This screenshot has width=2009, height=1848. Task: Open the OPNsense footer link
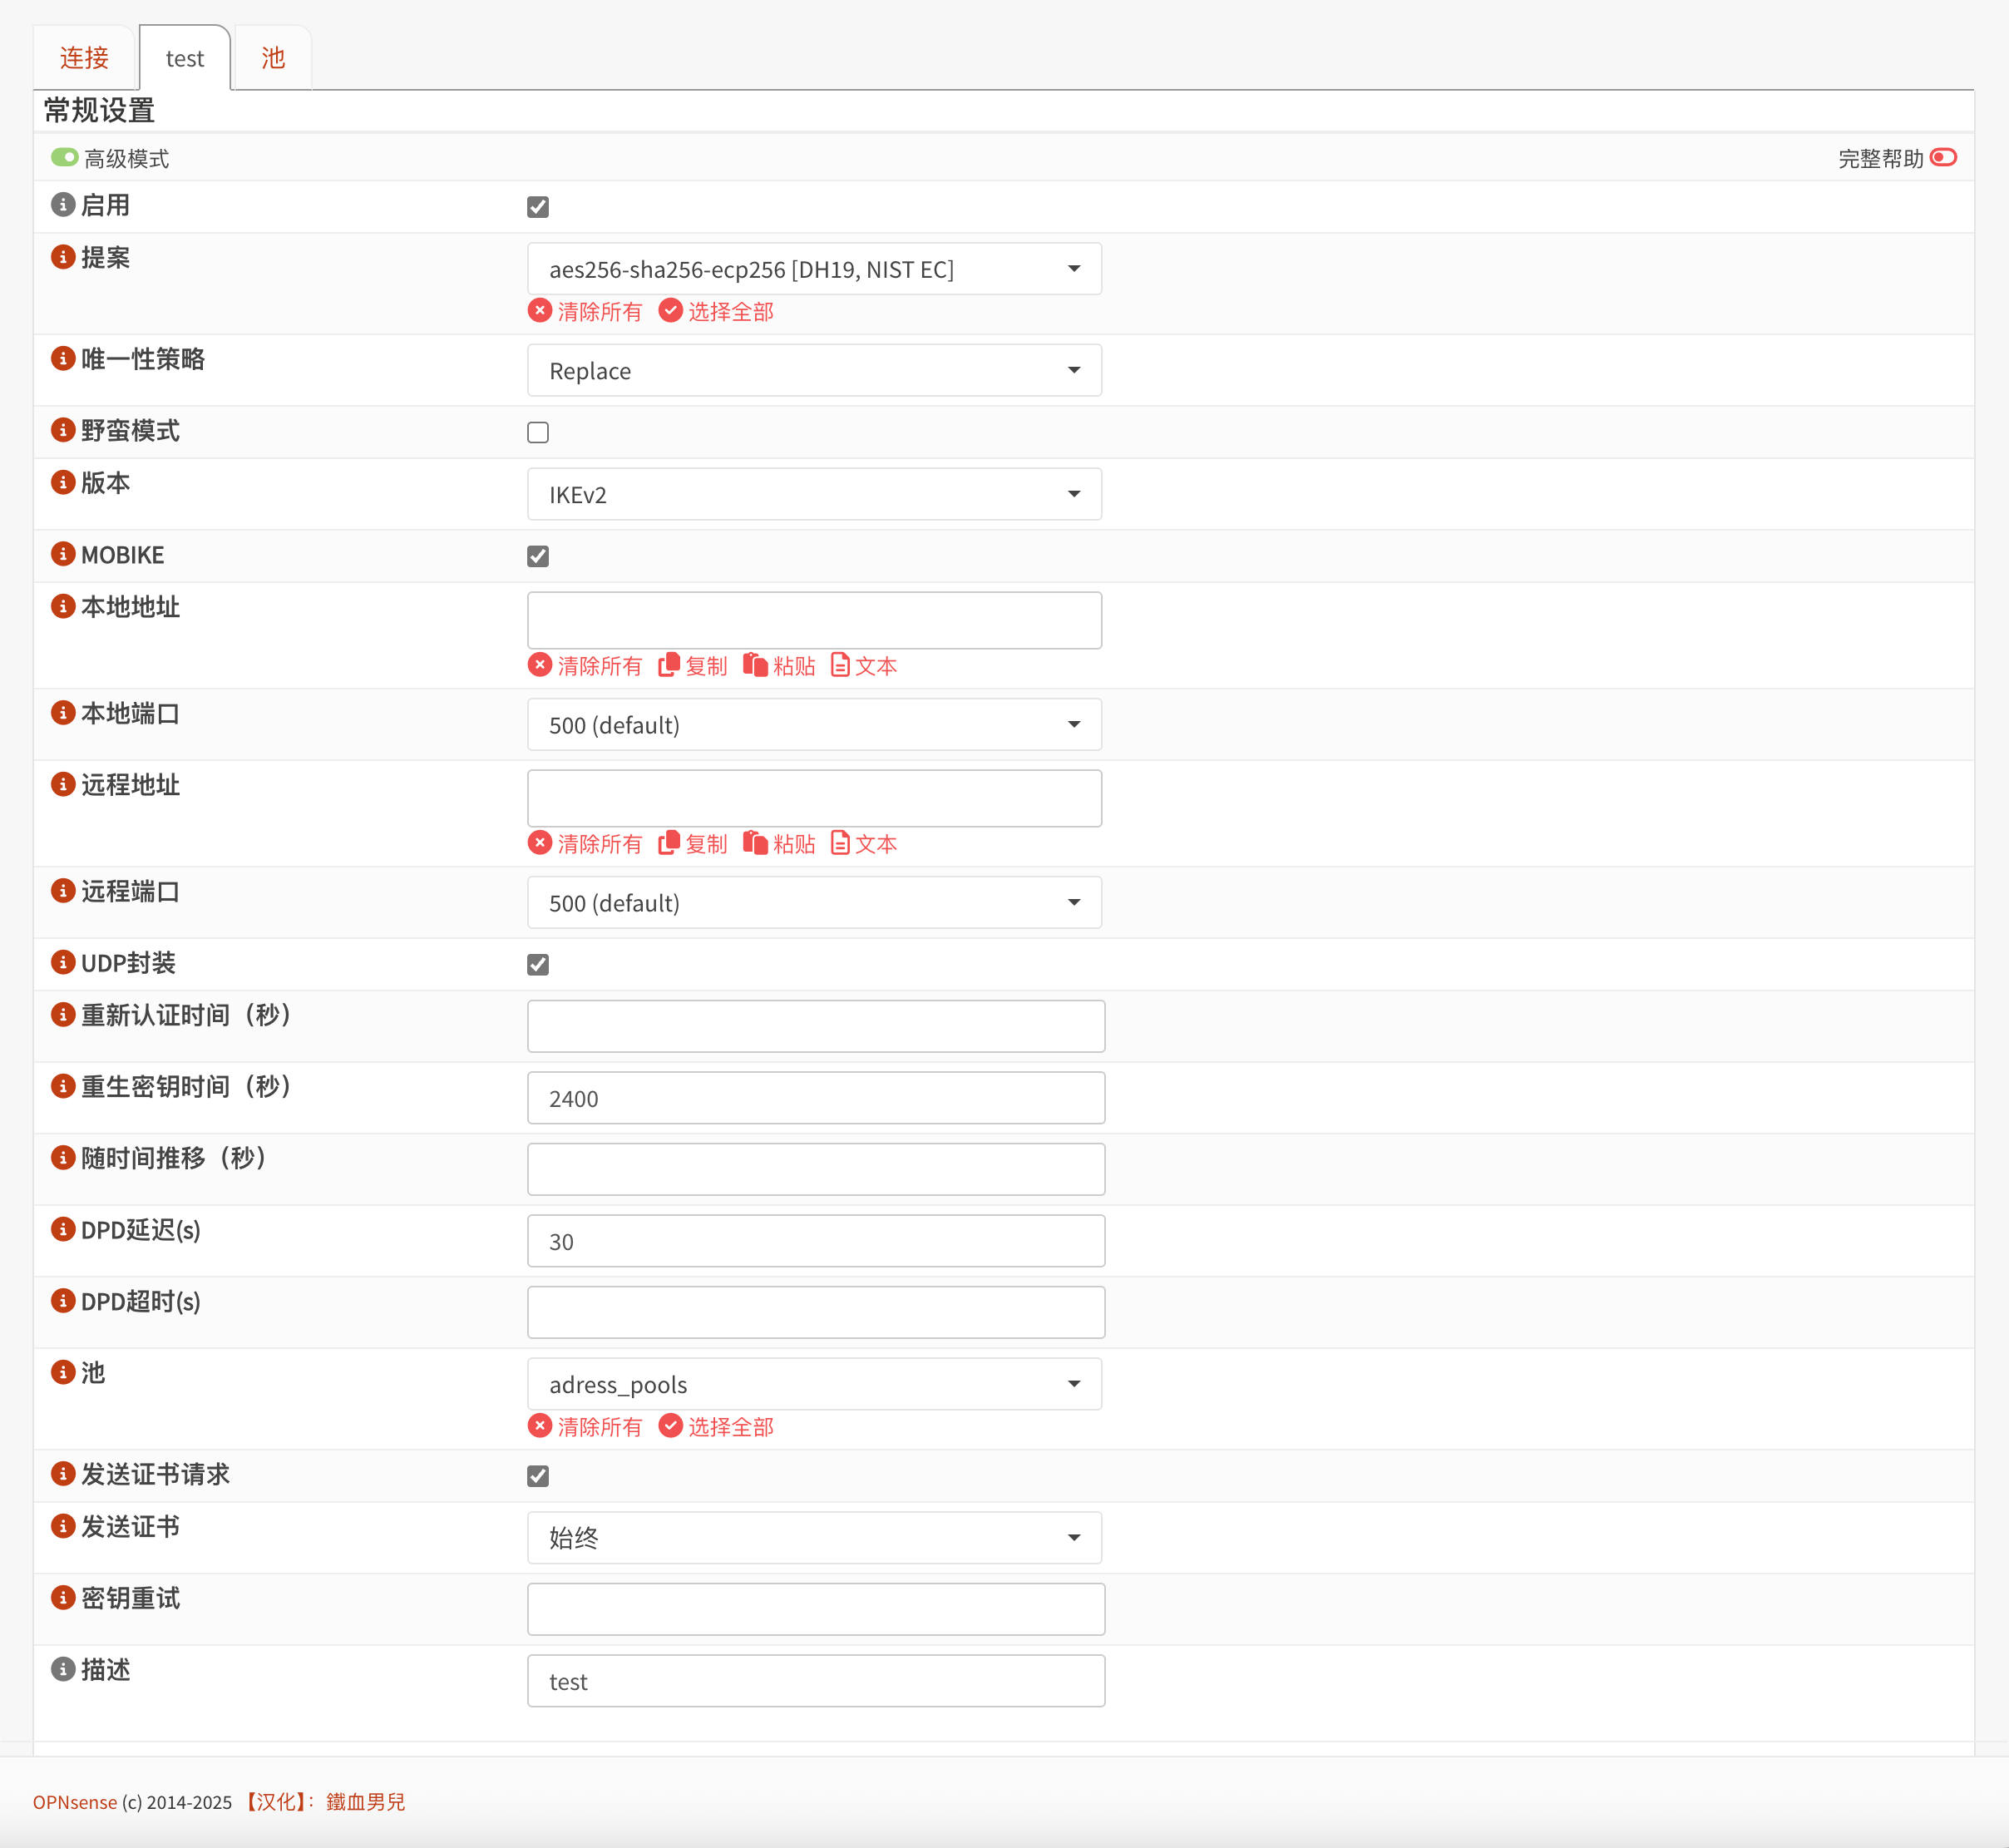coord(75,1802)
